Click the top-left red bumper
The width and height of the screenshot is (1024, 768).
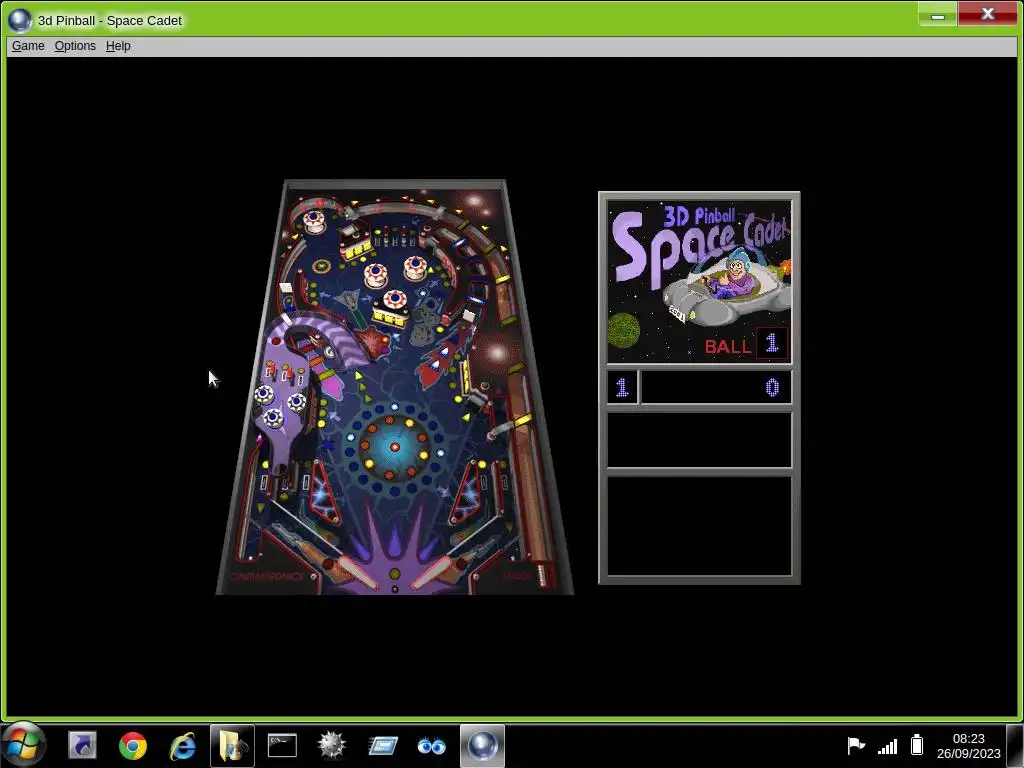(314, 221)
